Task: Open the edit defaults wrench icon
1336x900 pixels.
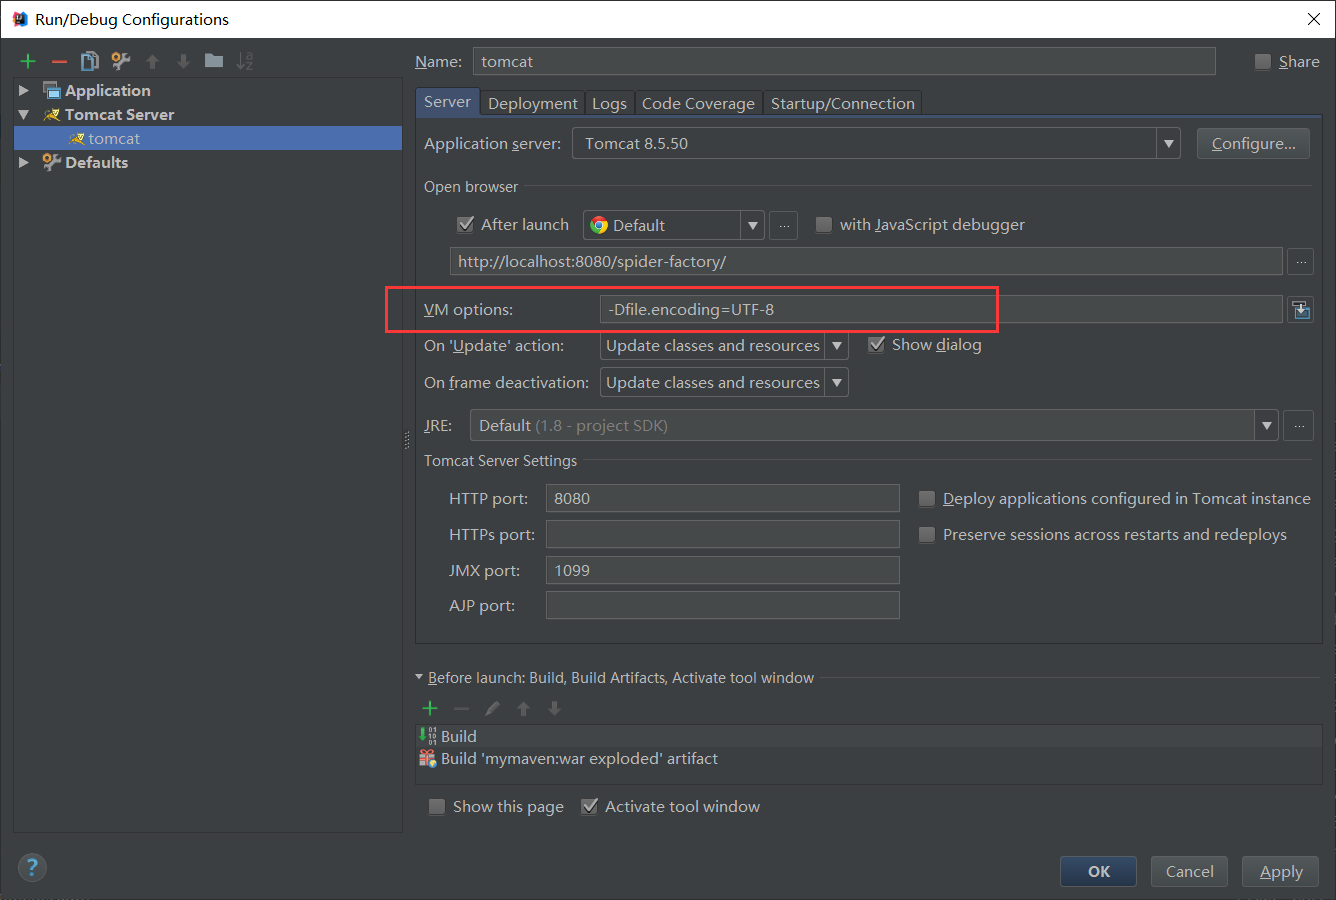Action: tap(121, 61)
